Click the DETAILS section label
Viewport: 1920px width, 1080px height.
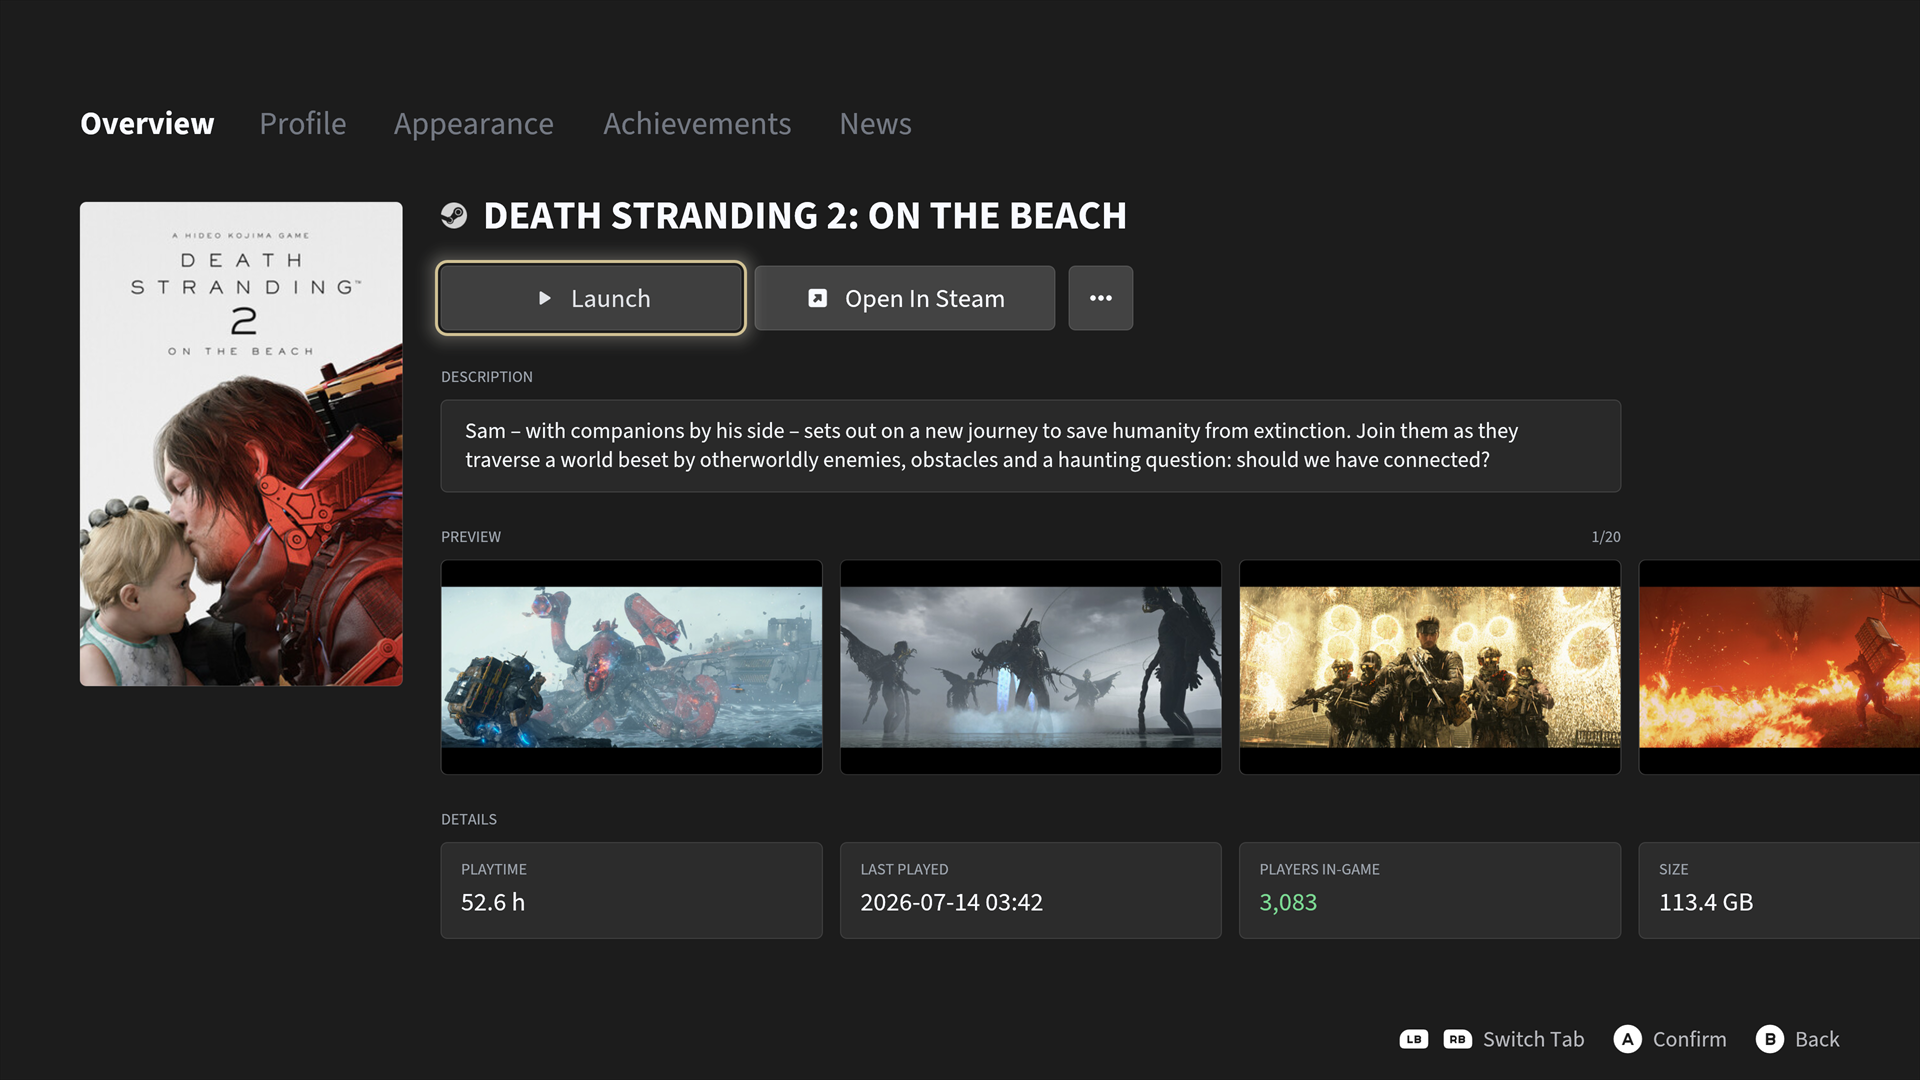(469, 819)
